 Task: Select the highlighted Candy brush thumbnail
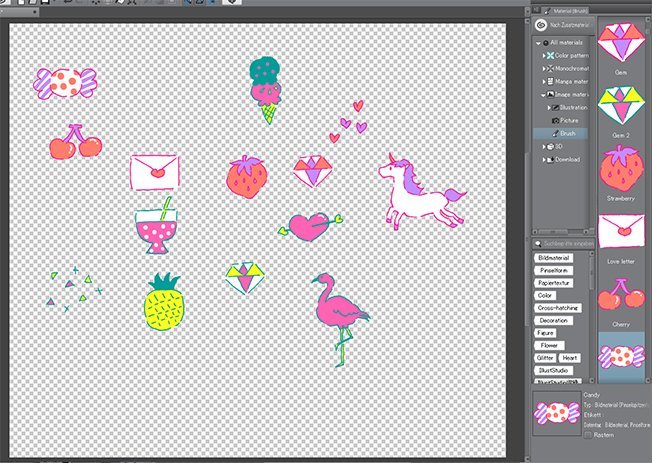621,357
